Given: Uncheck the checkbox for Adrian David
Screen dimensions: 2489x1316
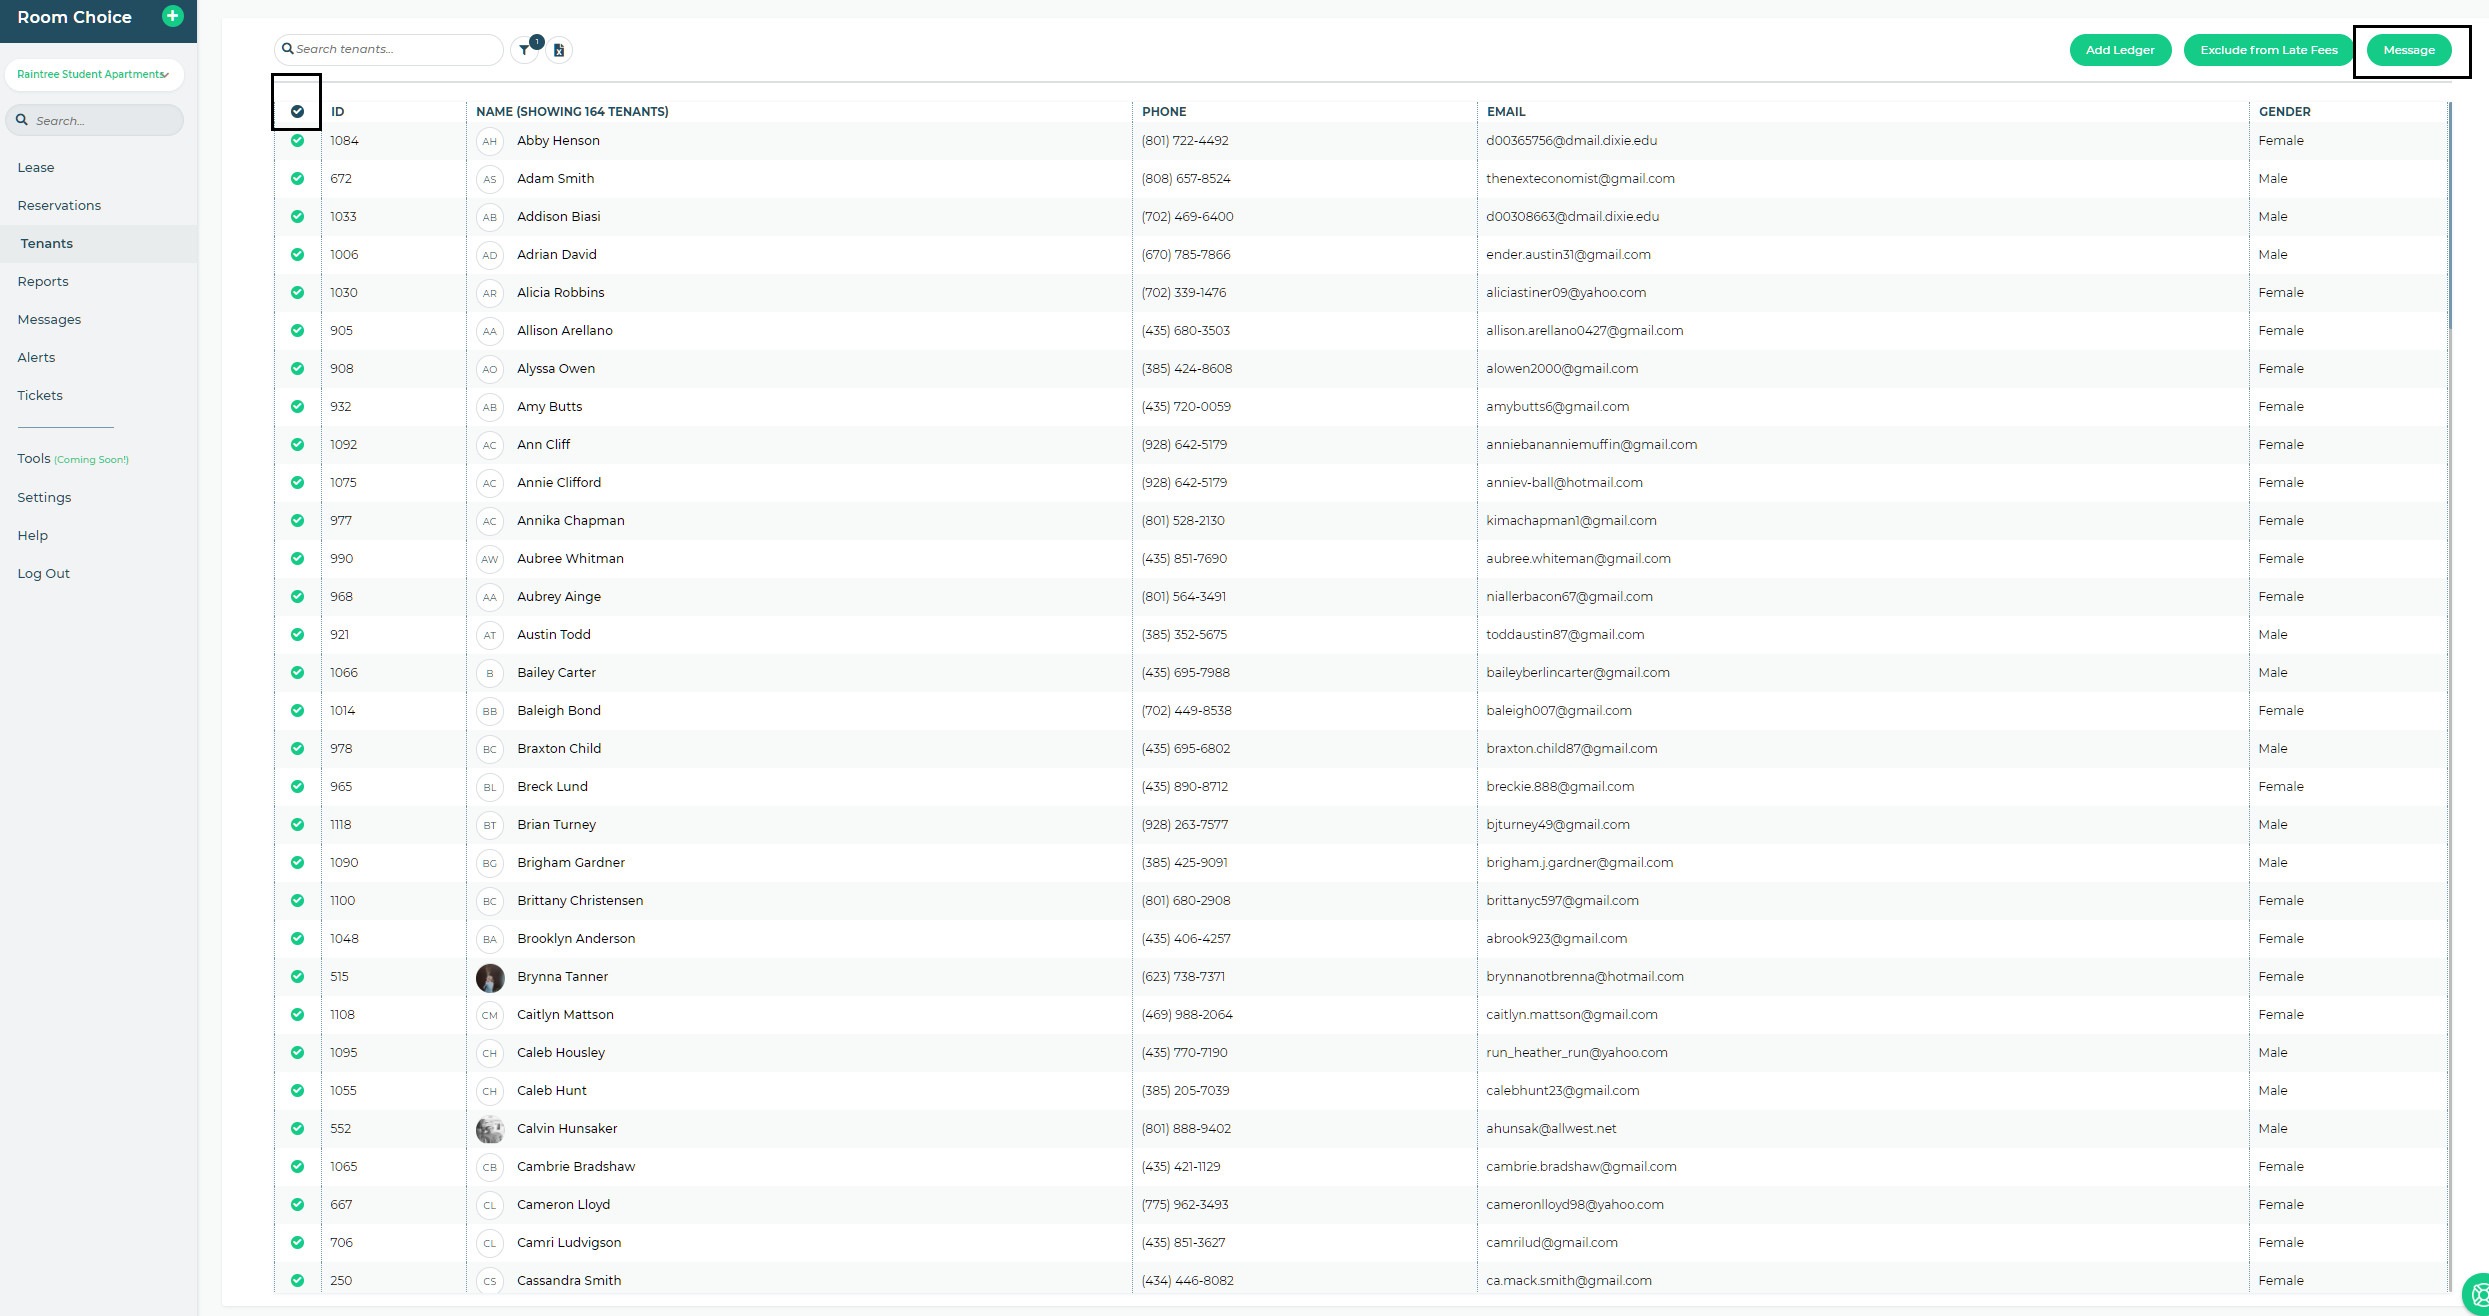Looking at the screenshot, I should 297,255.
